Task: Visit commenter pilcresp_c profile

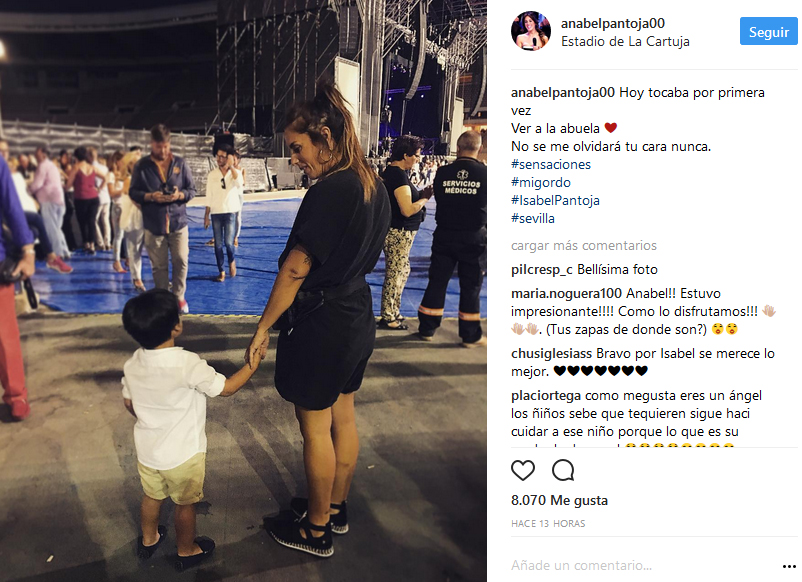Action: tap(542, 270)
